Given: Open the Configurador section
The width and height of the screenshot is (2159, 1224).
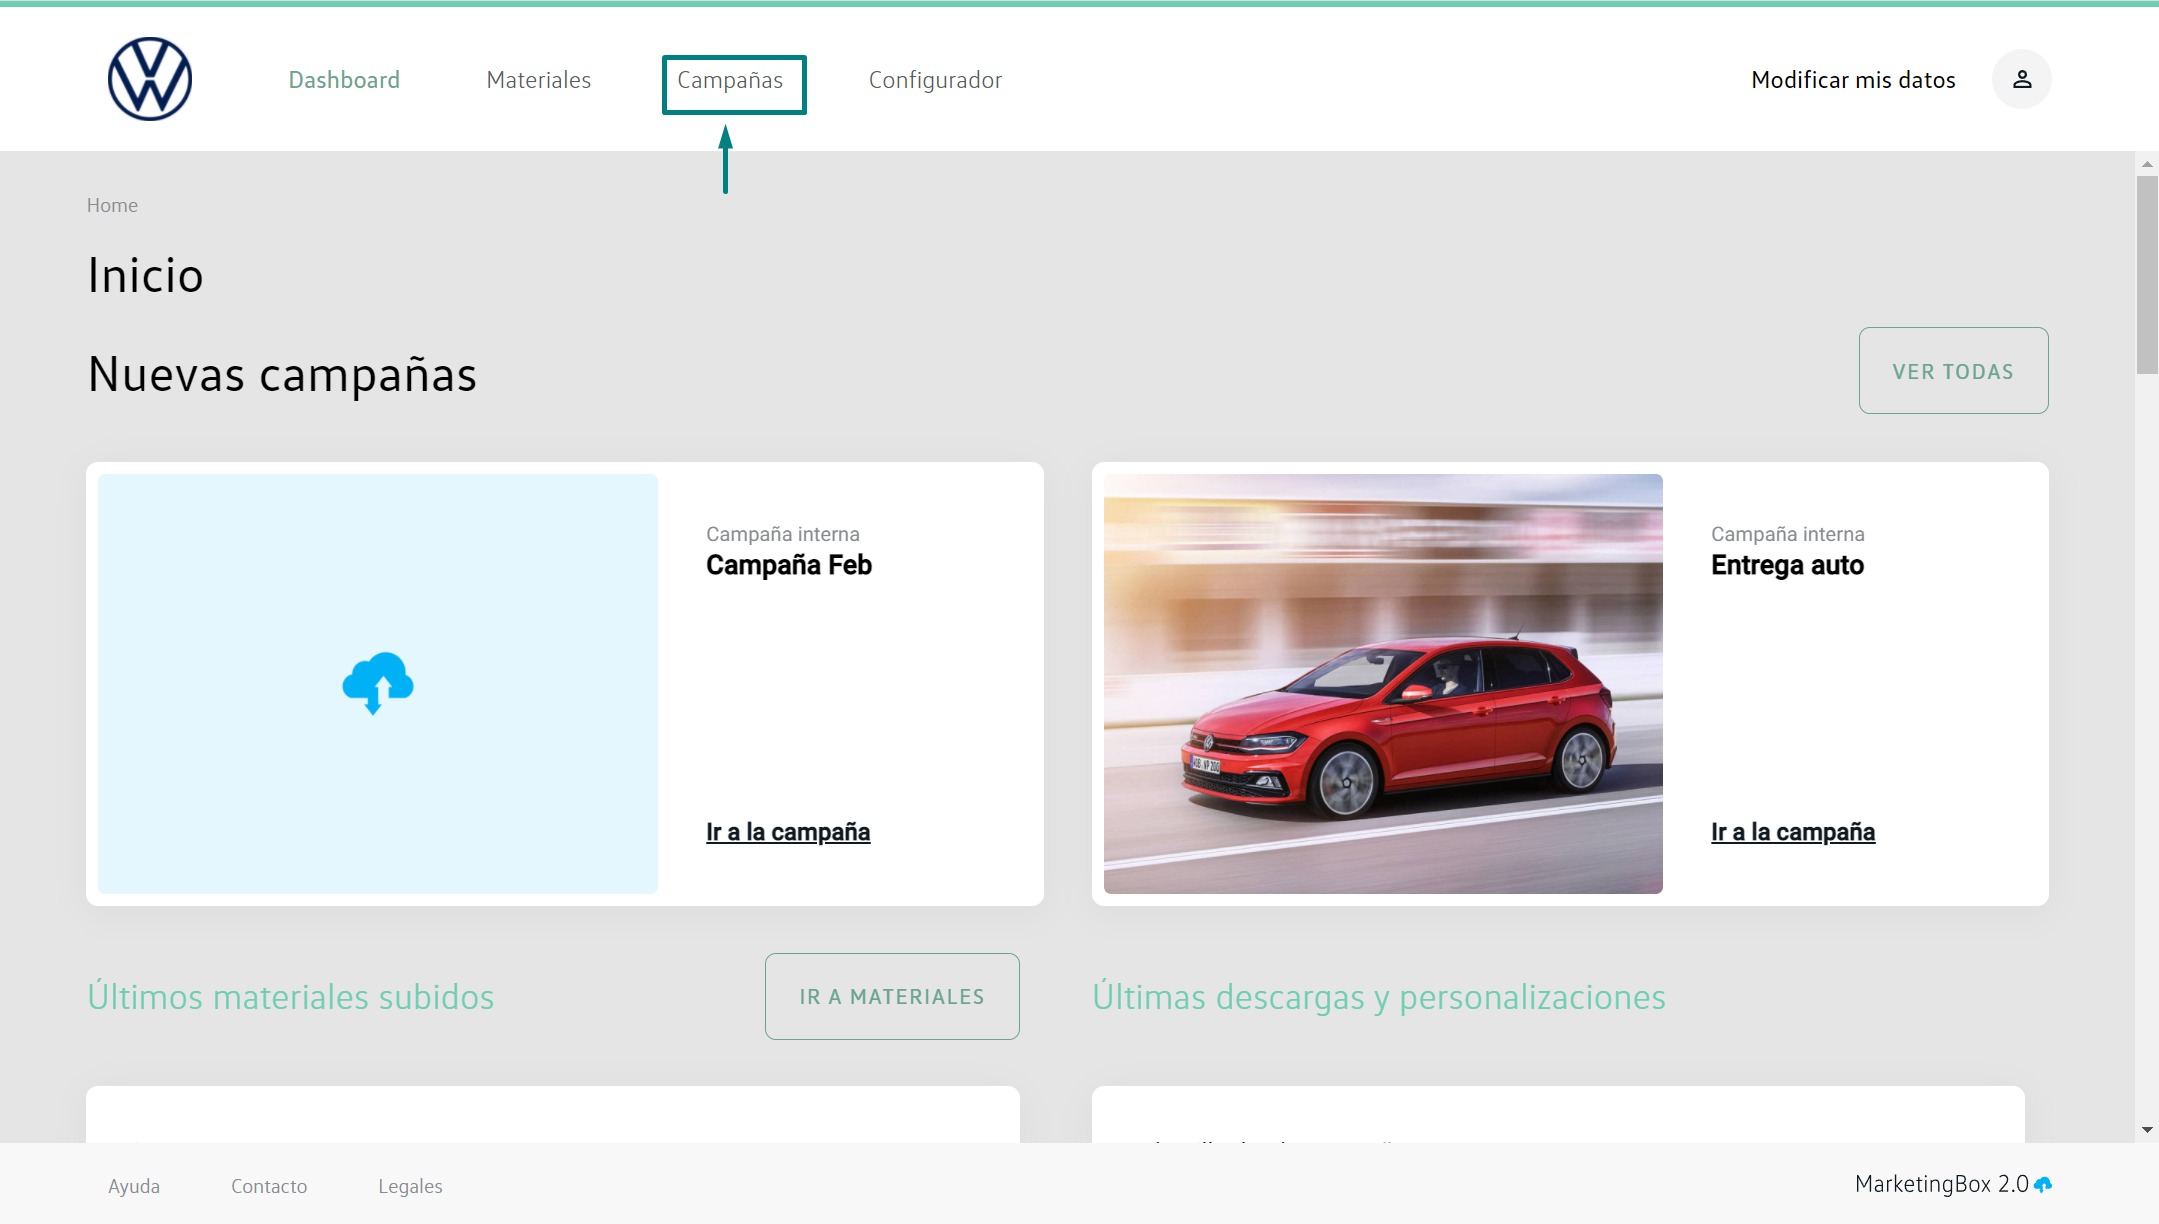Looking at the screenshot, I should (935, 80).
